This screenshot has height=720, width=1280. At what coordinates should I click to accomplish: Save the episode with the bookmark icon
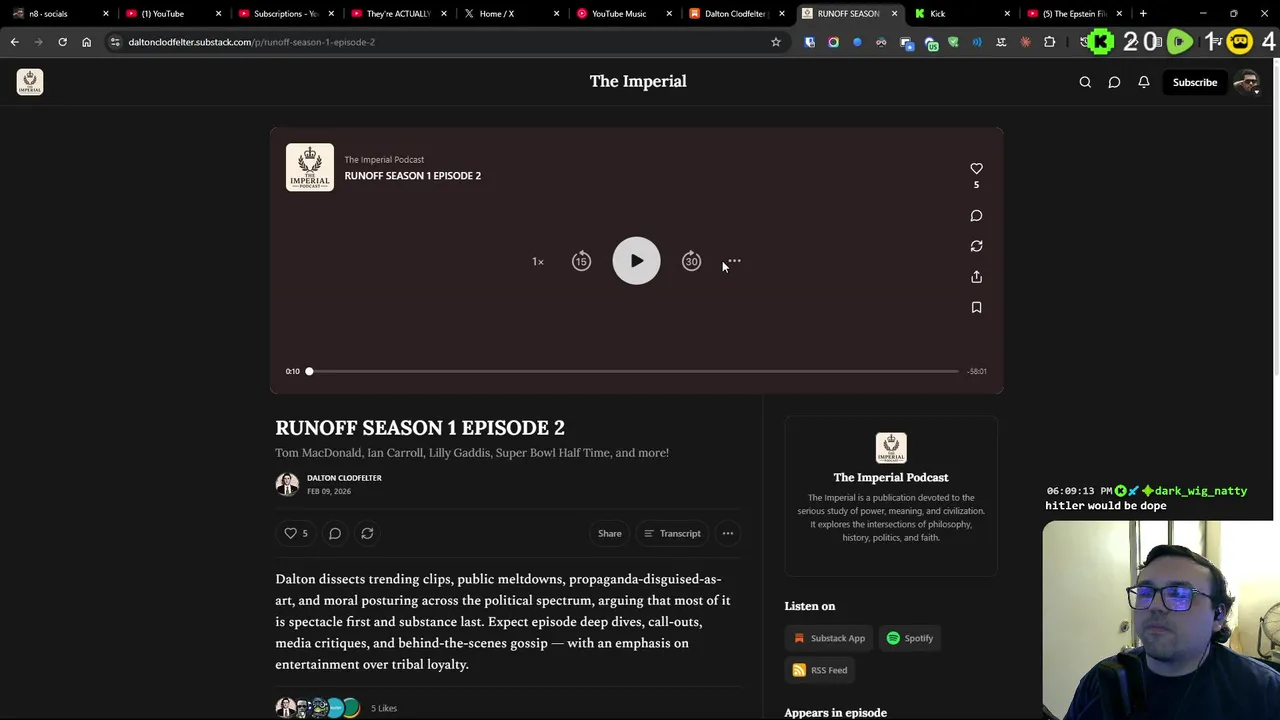pyautogui.click(x=976, y=308)
